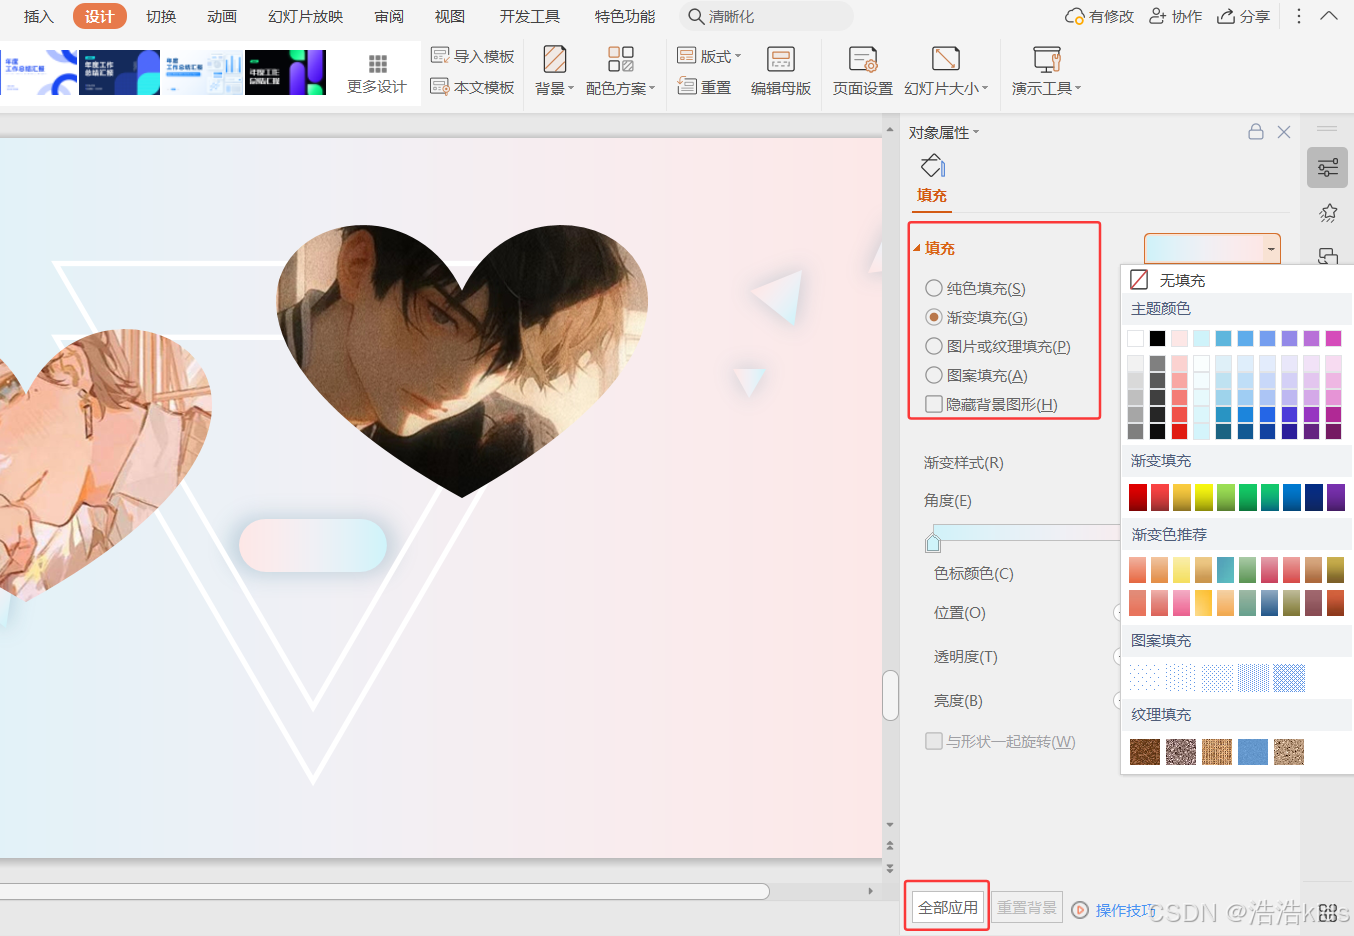The width and height of the screenshot is (1354, 936).
Task: Open the 协作 collaboration option
Action: [1176, 16]
